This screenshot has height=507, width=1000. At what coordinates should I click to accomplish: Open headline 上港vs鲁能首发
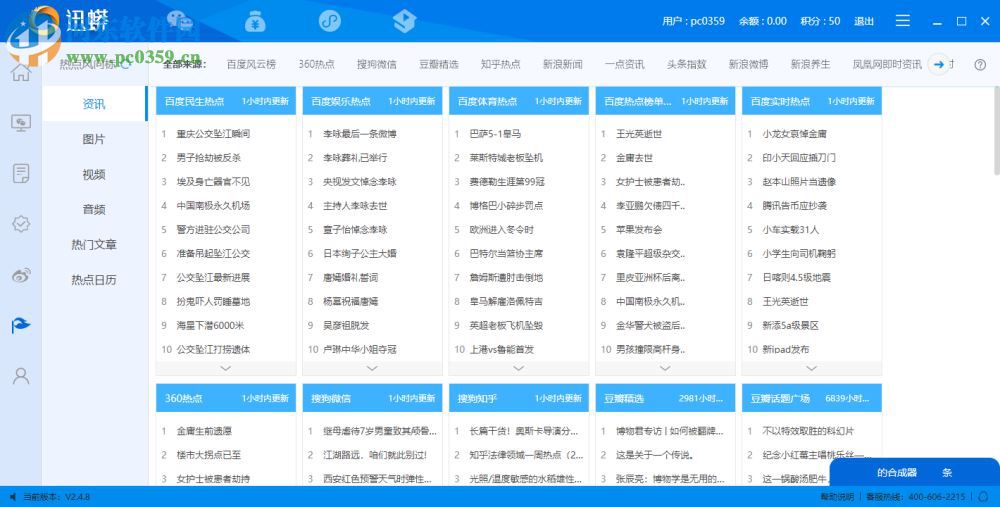[x=501, y=349]
